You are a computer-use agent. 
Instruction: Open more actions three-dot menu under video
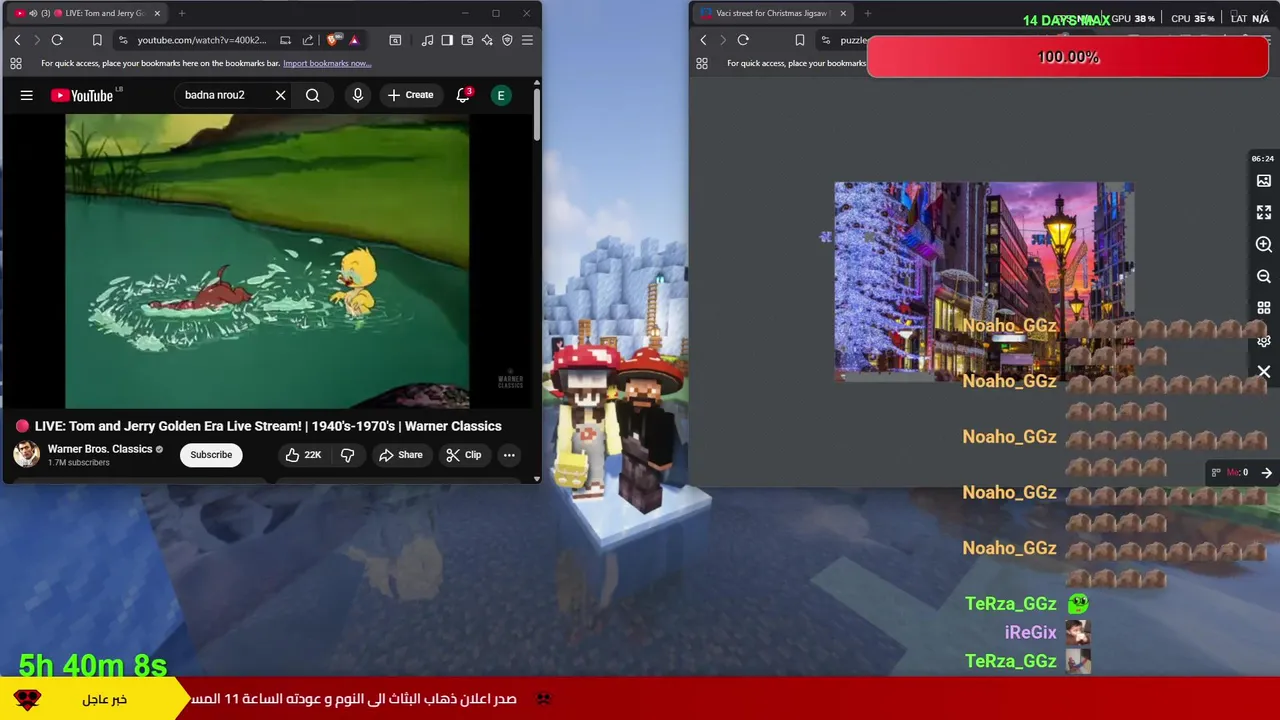(x=509, y=455)
